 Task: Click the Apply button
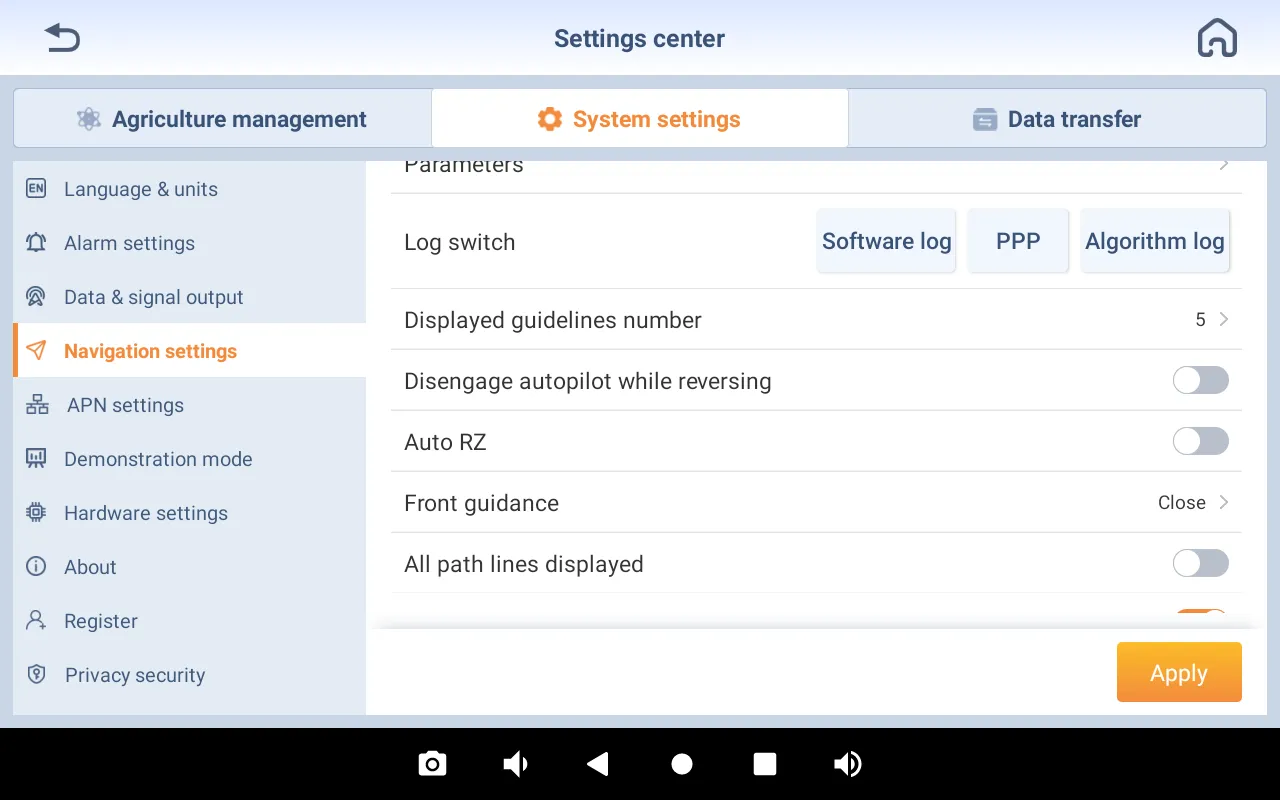tap(1179, 672)
